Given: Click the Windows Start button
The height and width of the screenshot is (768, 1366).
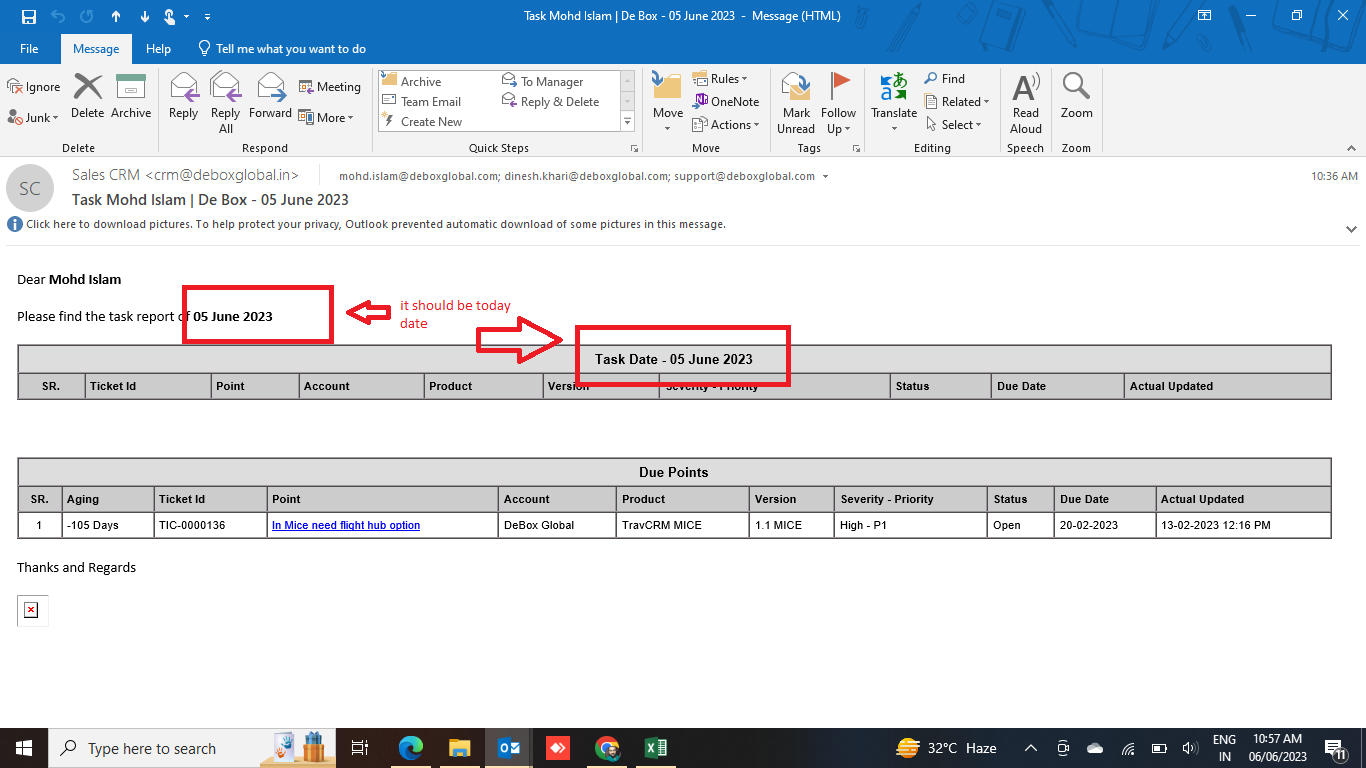Looking at the screenshot, I should tap(24, 748).
